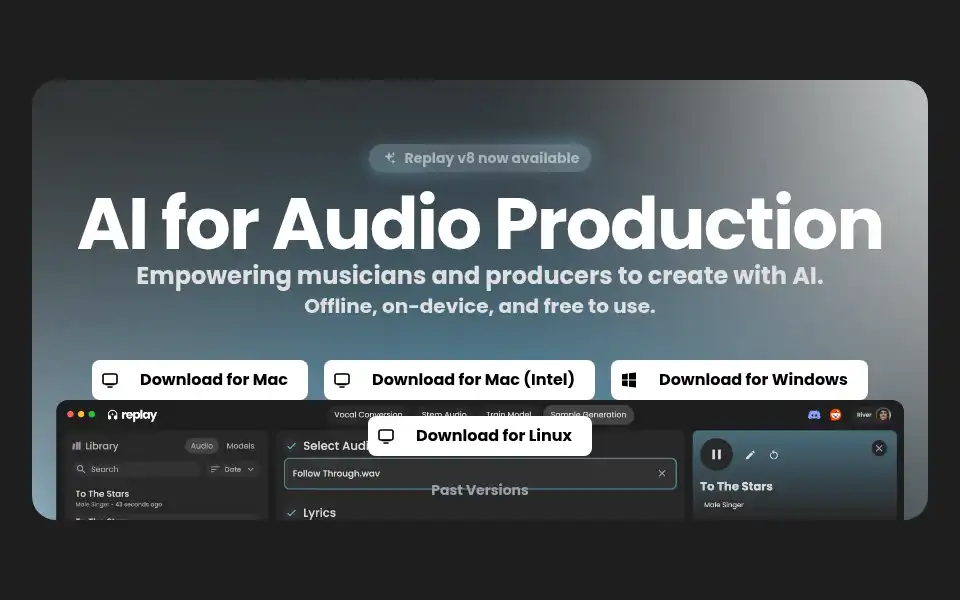
Task: Click the Download for Windows button
Action: tap(739, 380)
